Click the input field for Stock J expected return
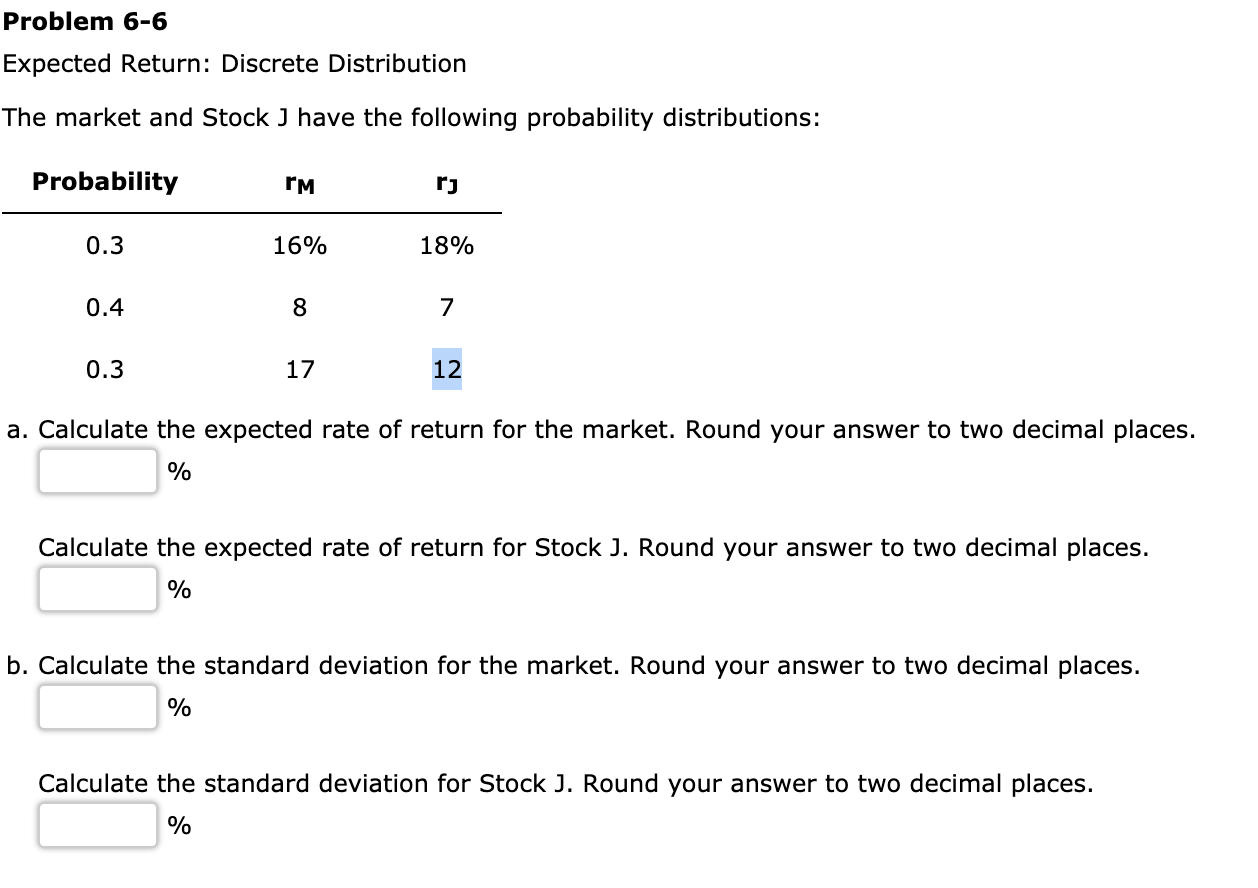Viewport: 1258px width, 888px height. tap(96, 588)
